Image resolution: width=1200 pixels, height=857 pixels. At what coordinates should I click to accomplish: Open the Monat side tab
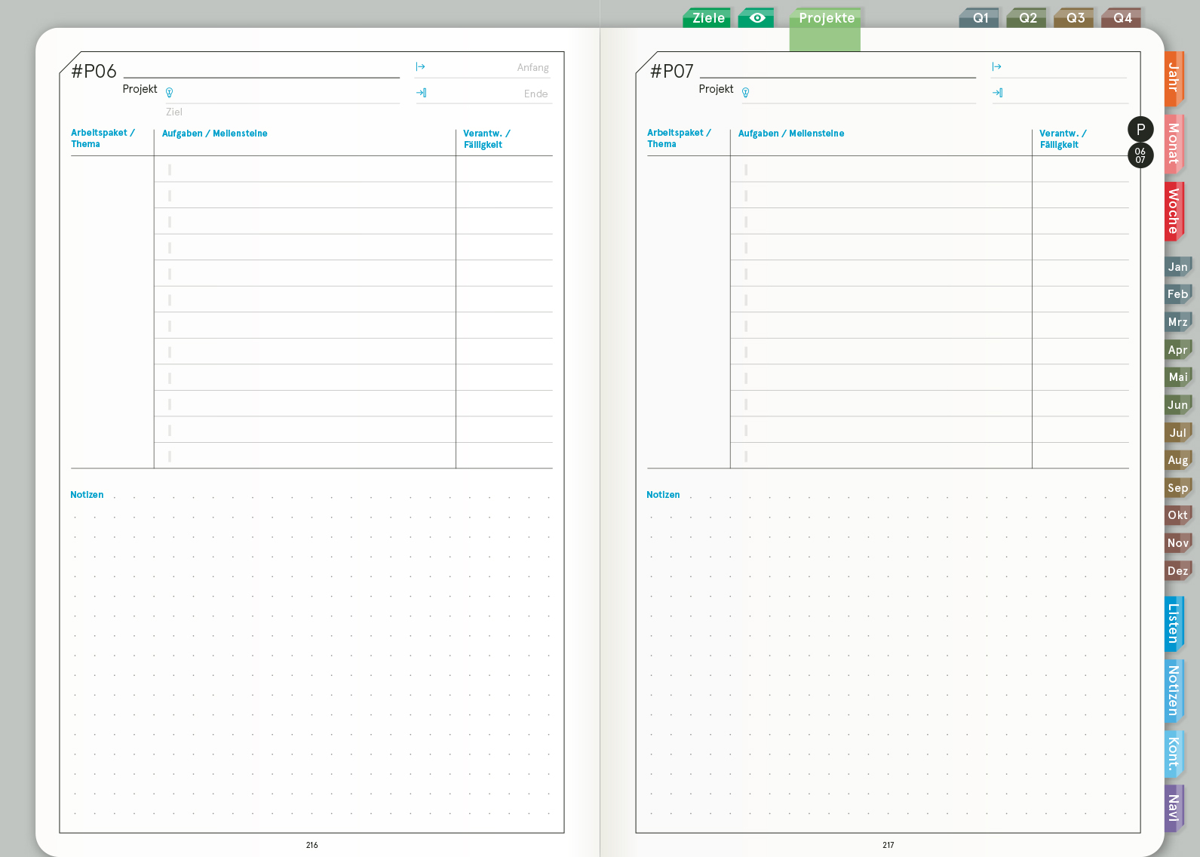pyautogui.click(x=1174, y=143)
